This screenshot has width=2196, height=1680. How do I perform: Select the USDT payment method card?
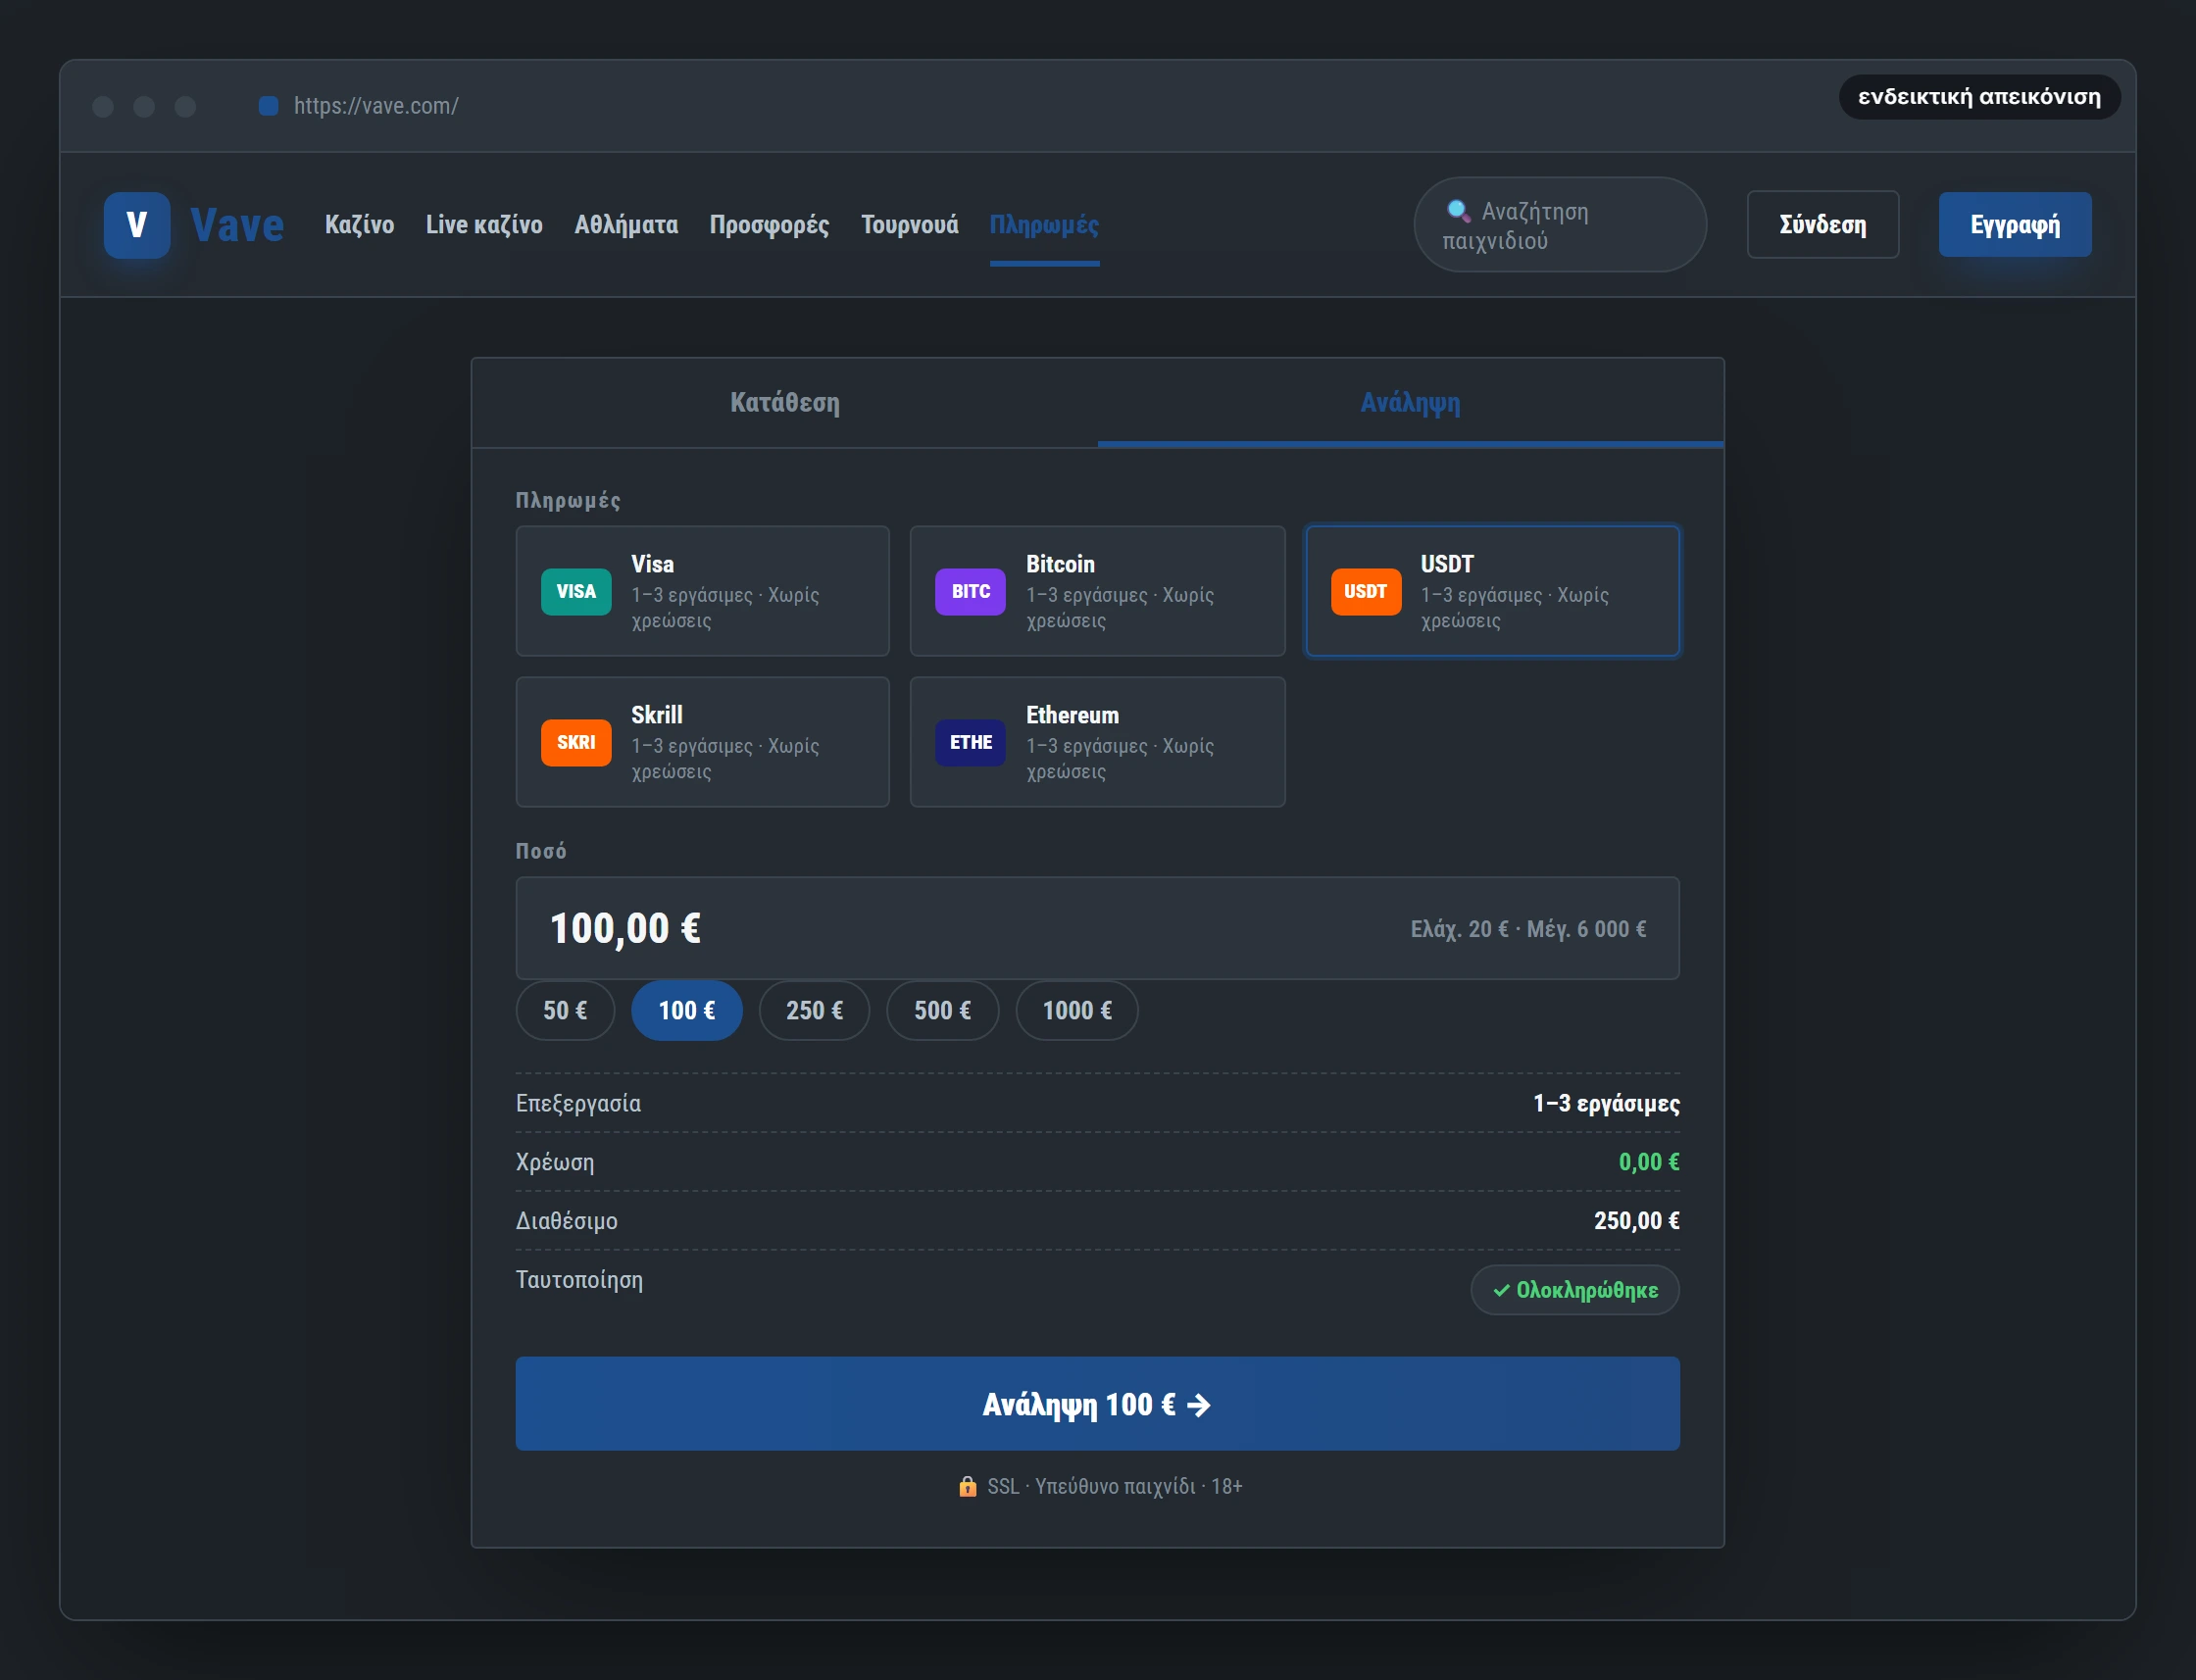point(1492,591)
